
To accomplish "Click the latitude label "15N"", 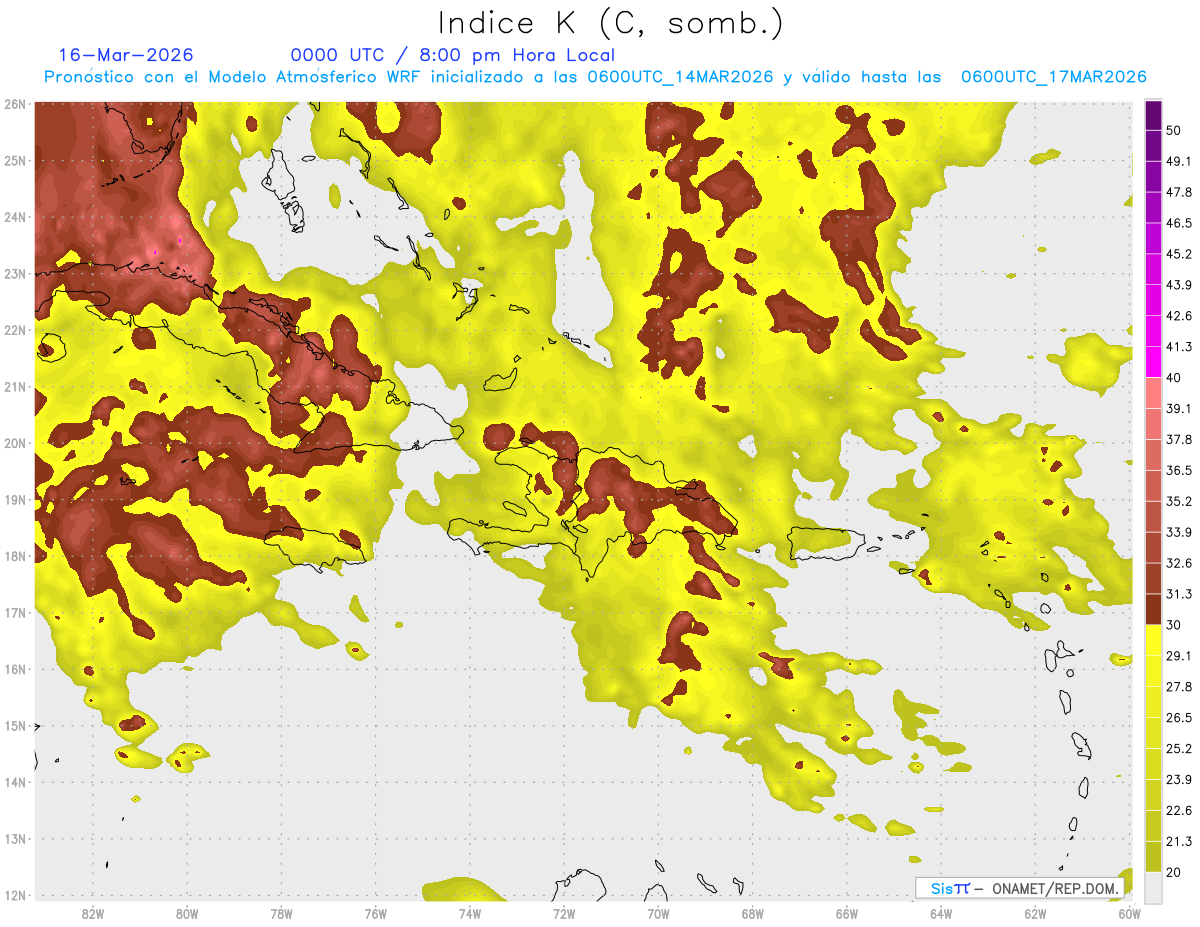I will (15, 726).
